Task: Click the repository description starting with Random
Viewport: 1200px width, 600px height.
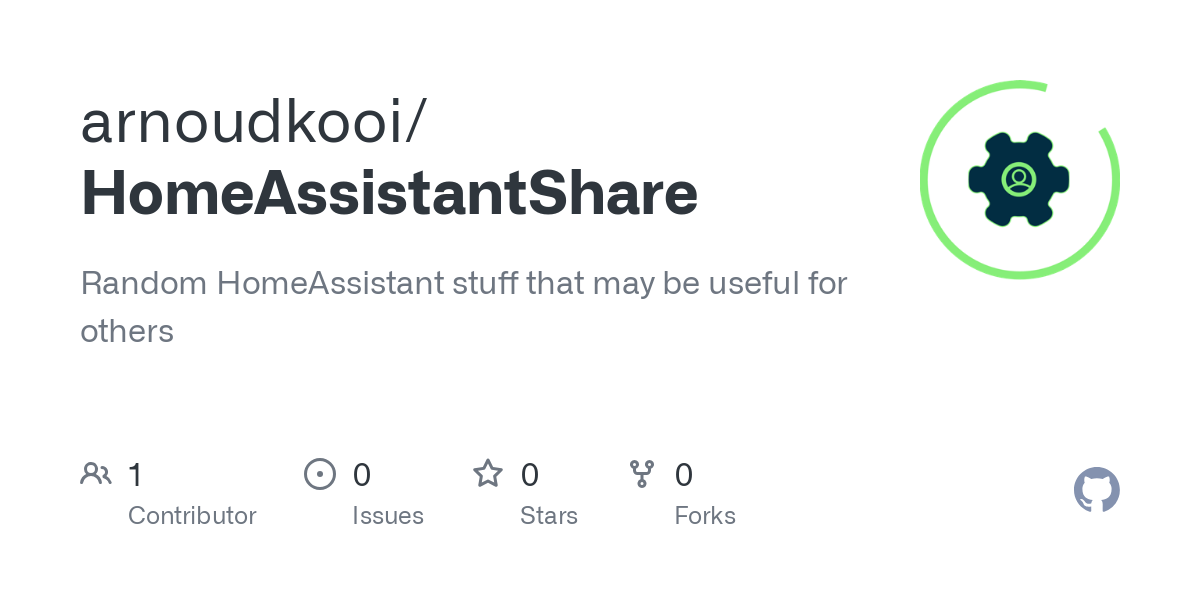Action: click(x=464, y=307)
